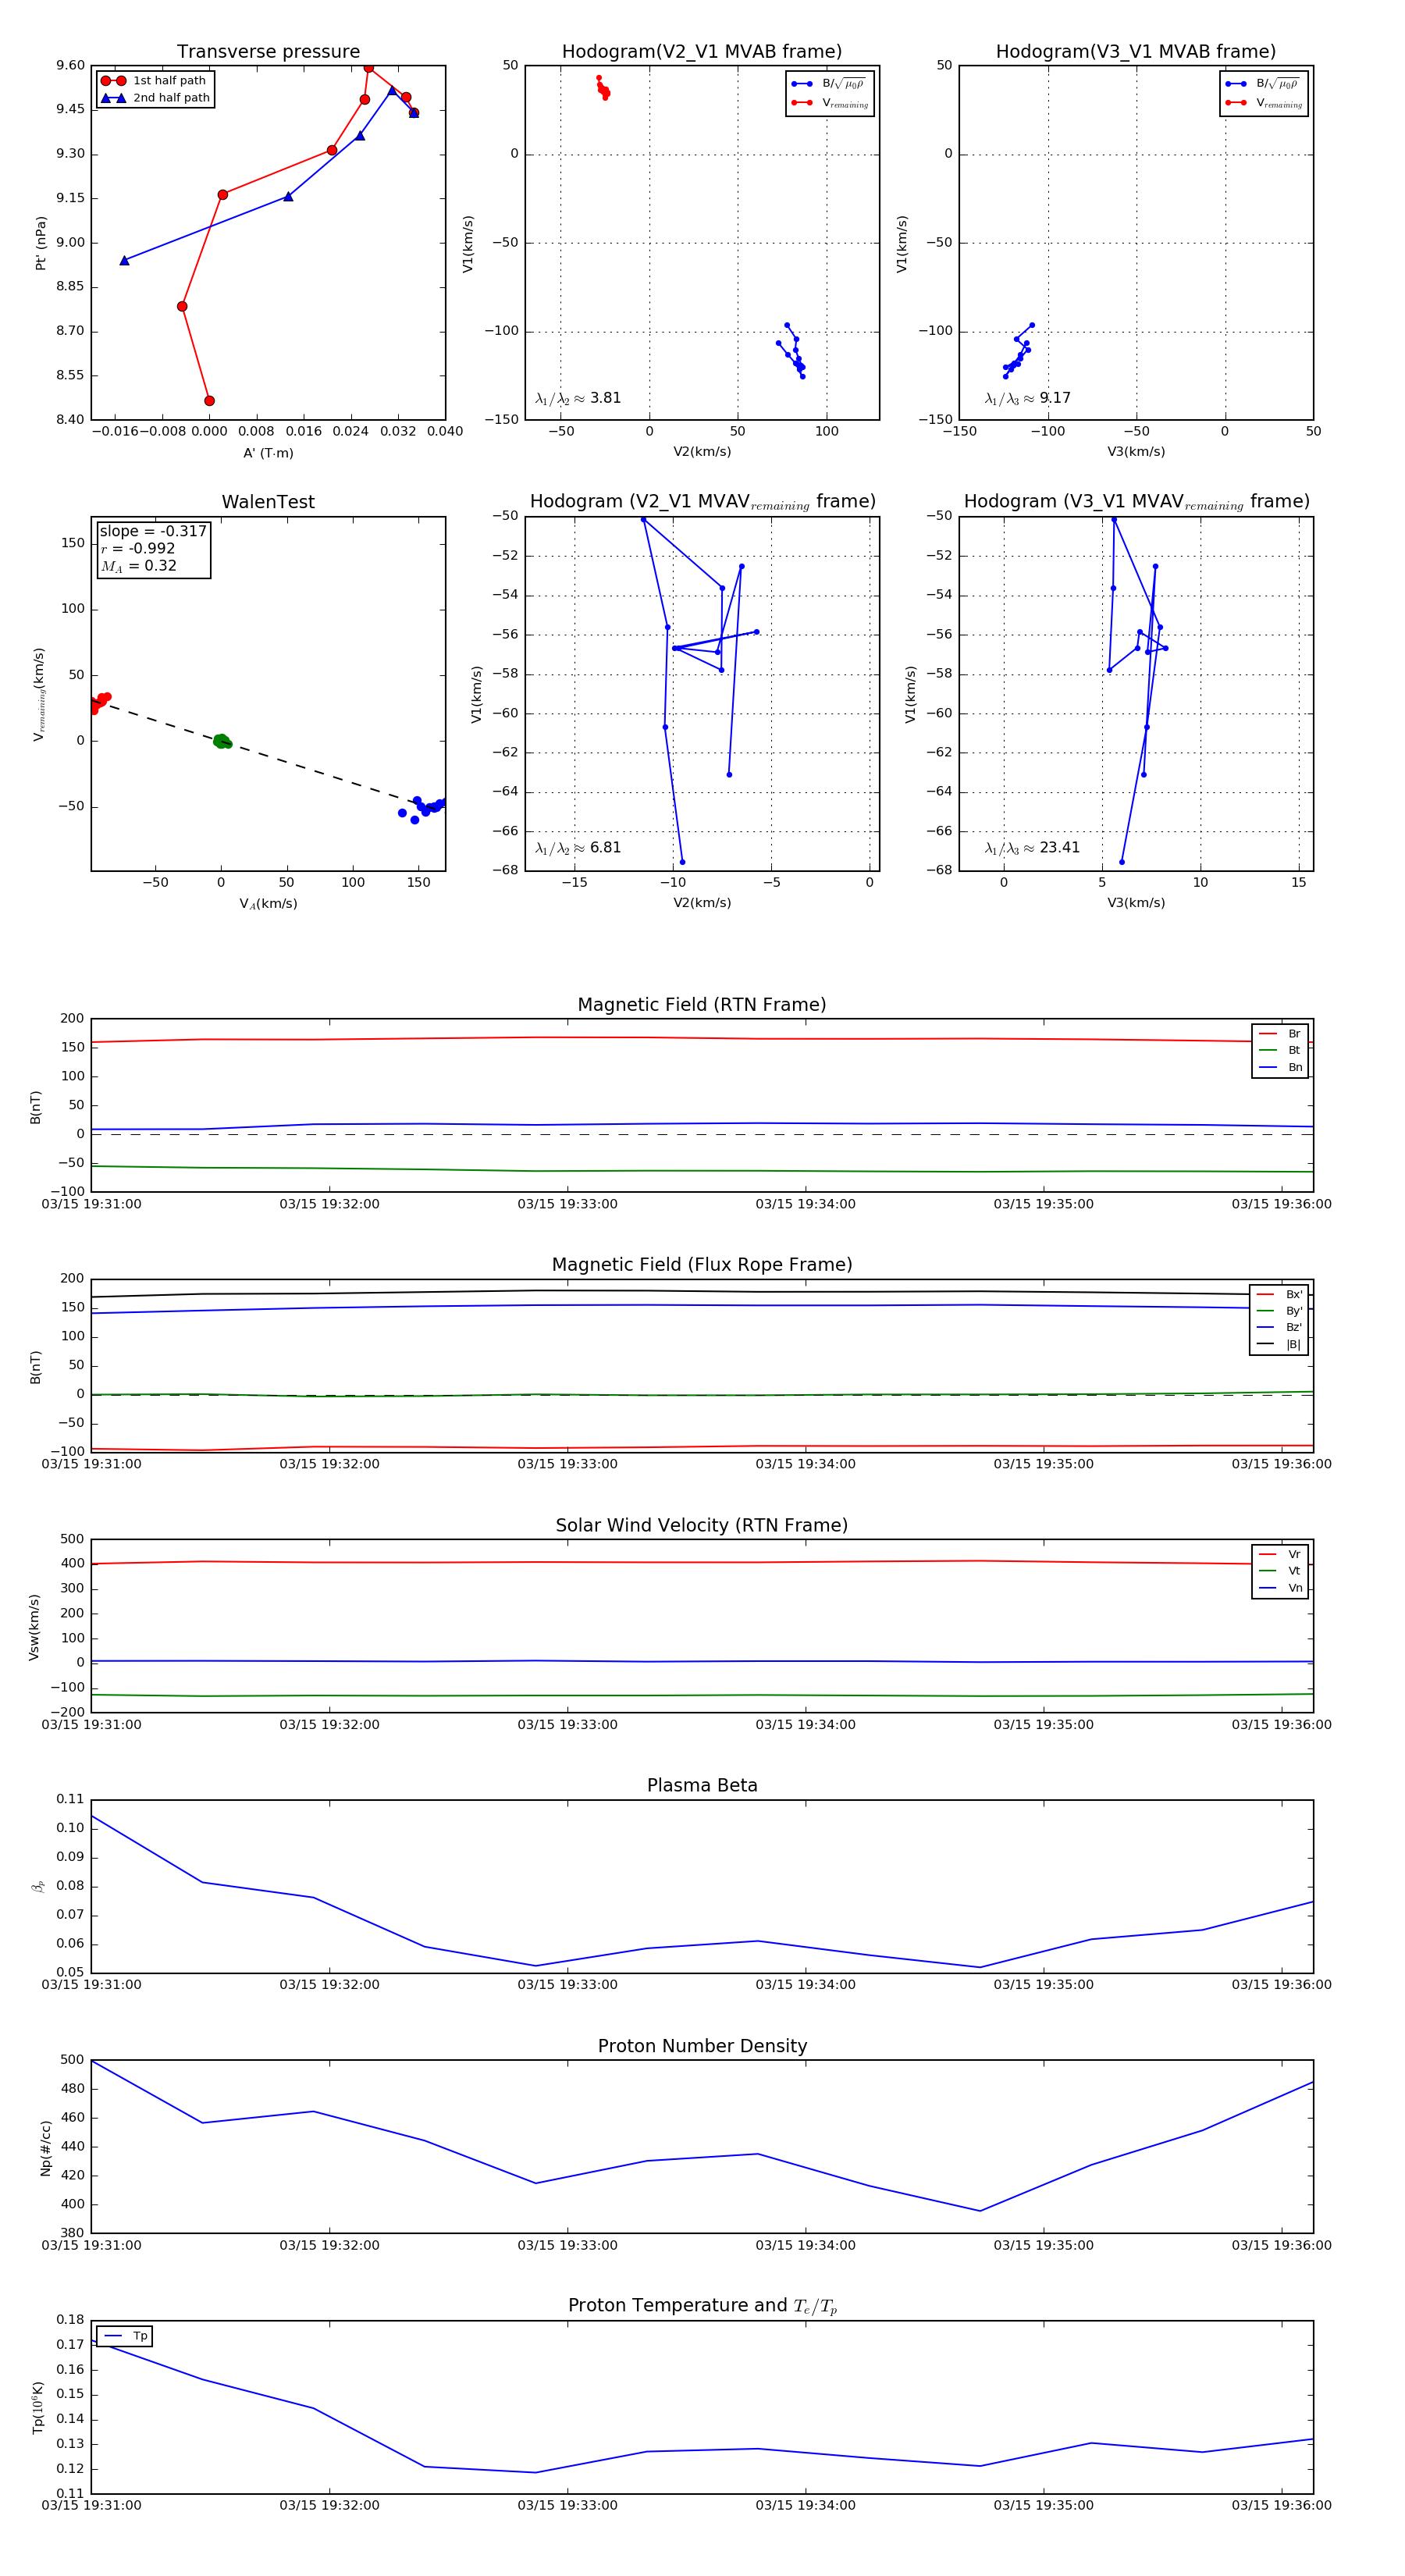Viewport: 1405px width, 2576px height.
Task: Click the topmost red pressure data point
Action: coord(368,67)
